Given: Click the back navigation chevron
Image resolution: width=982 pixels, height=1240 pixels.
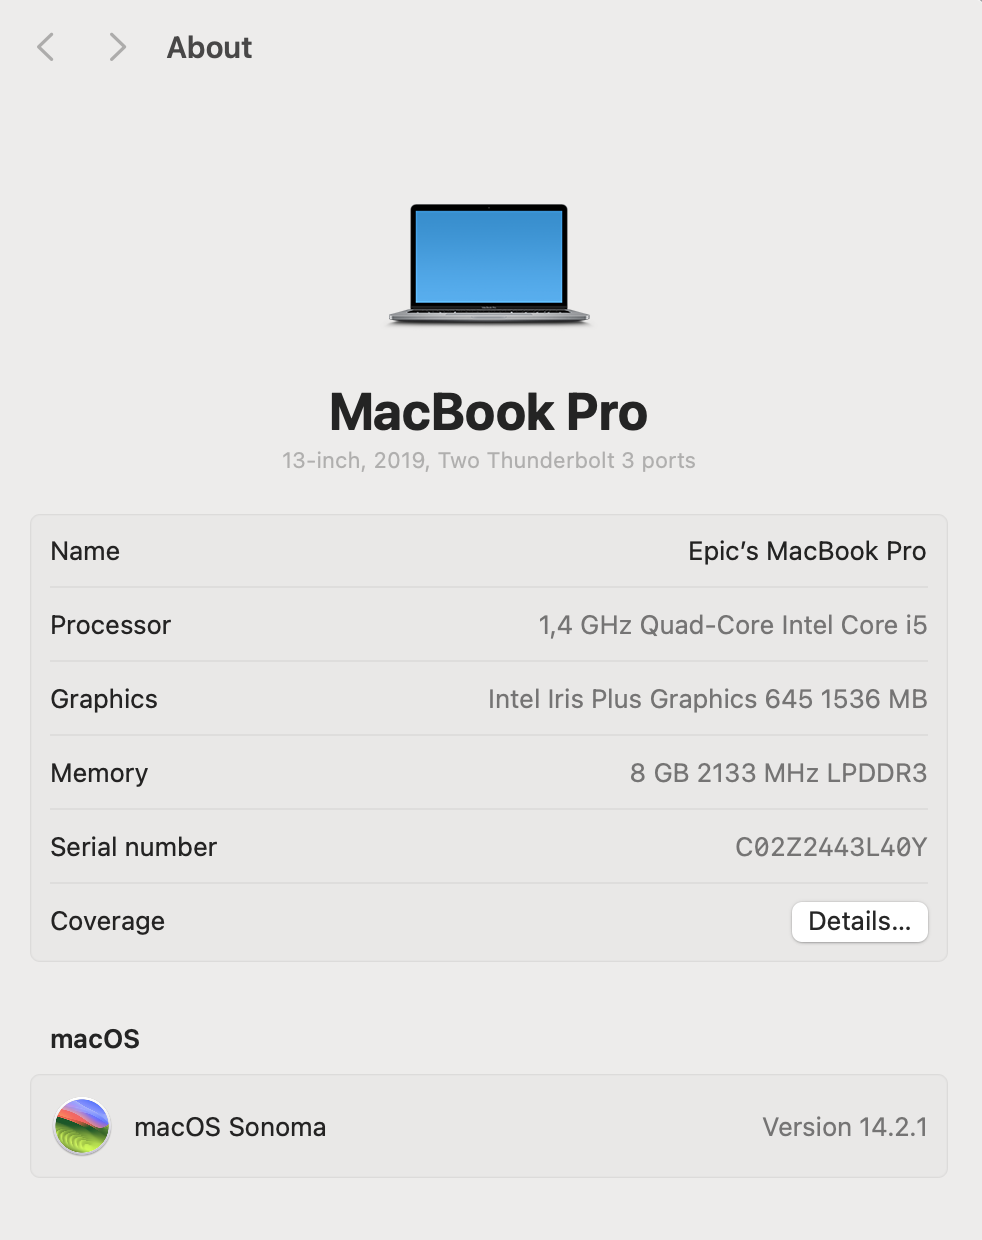Looking at the screenshot, I should click(45, 47).
